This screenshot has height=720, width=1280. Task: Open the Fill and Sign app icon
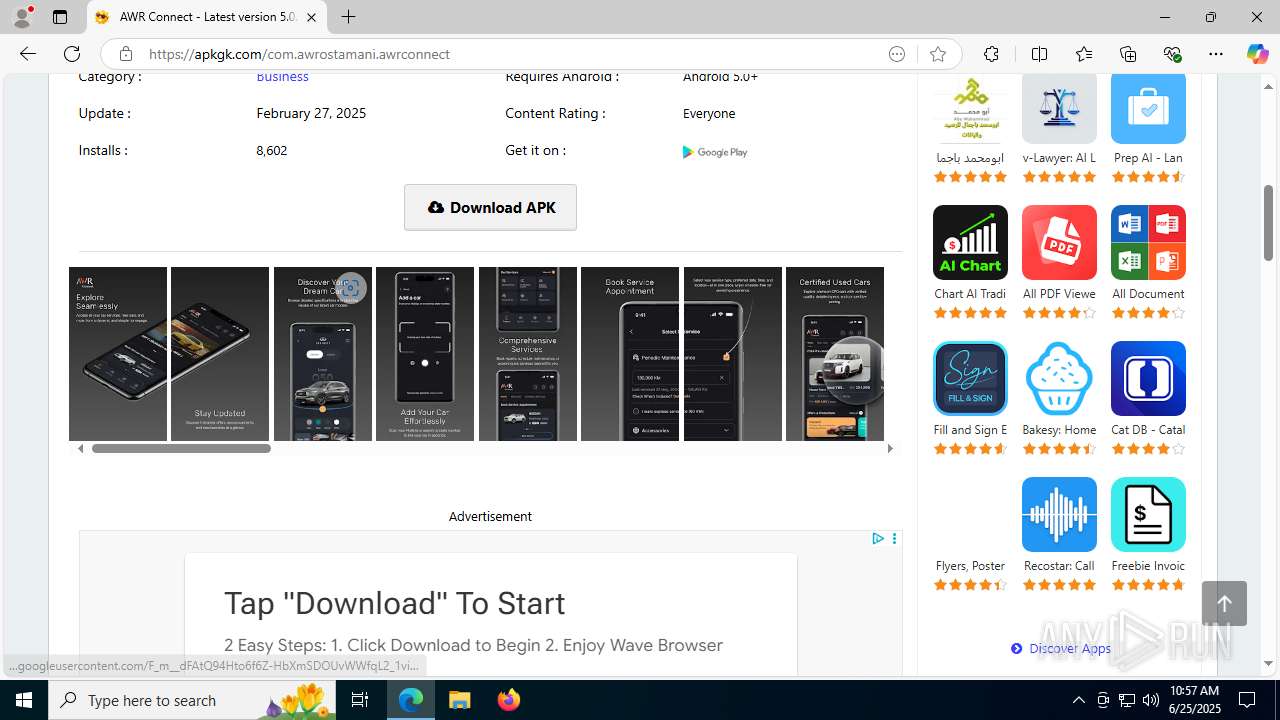tap(970, 378)
